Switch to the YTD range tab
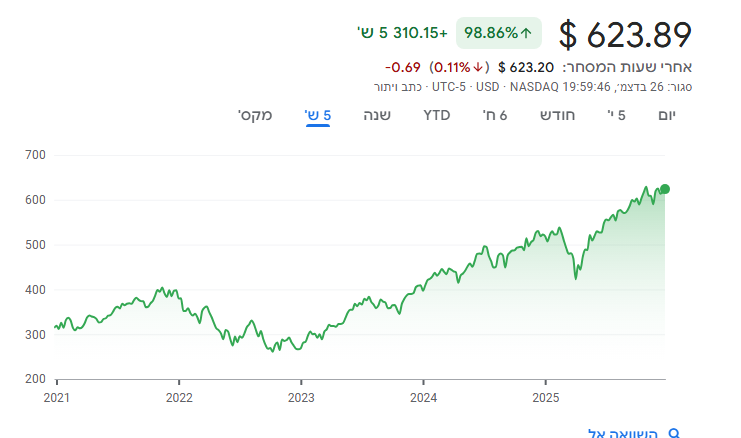The image size is (741, 438). (437, 115)
